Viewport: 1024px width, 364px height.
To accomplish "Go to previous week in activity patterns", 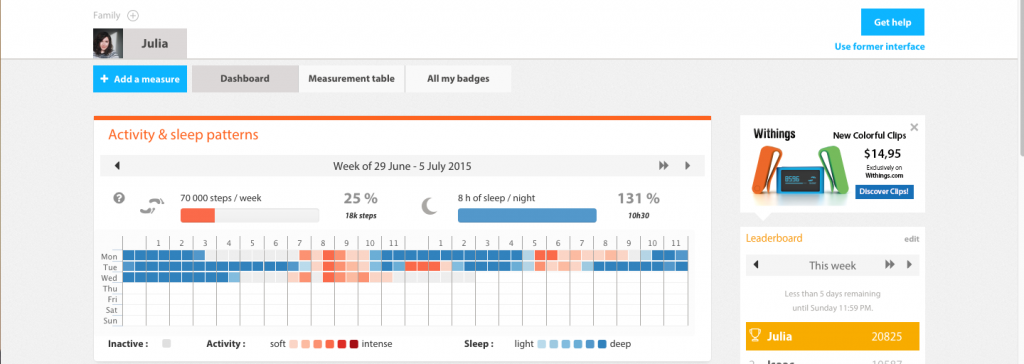I will click(x=117, y=166).
